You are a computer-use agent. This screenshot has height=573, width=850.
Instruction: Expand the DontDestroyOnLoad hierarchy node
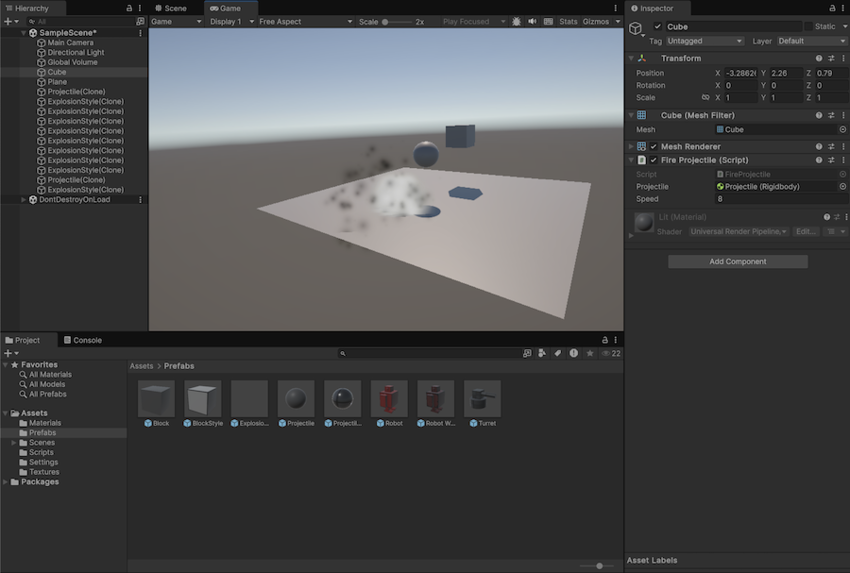(x=24, y=199)
